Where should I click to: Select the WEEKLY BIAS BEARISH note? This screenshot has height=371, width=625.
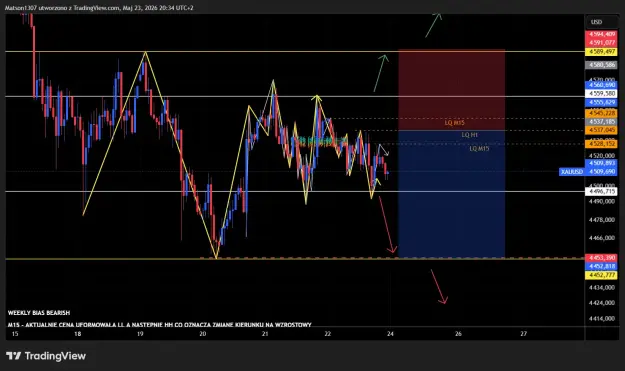39,313
